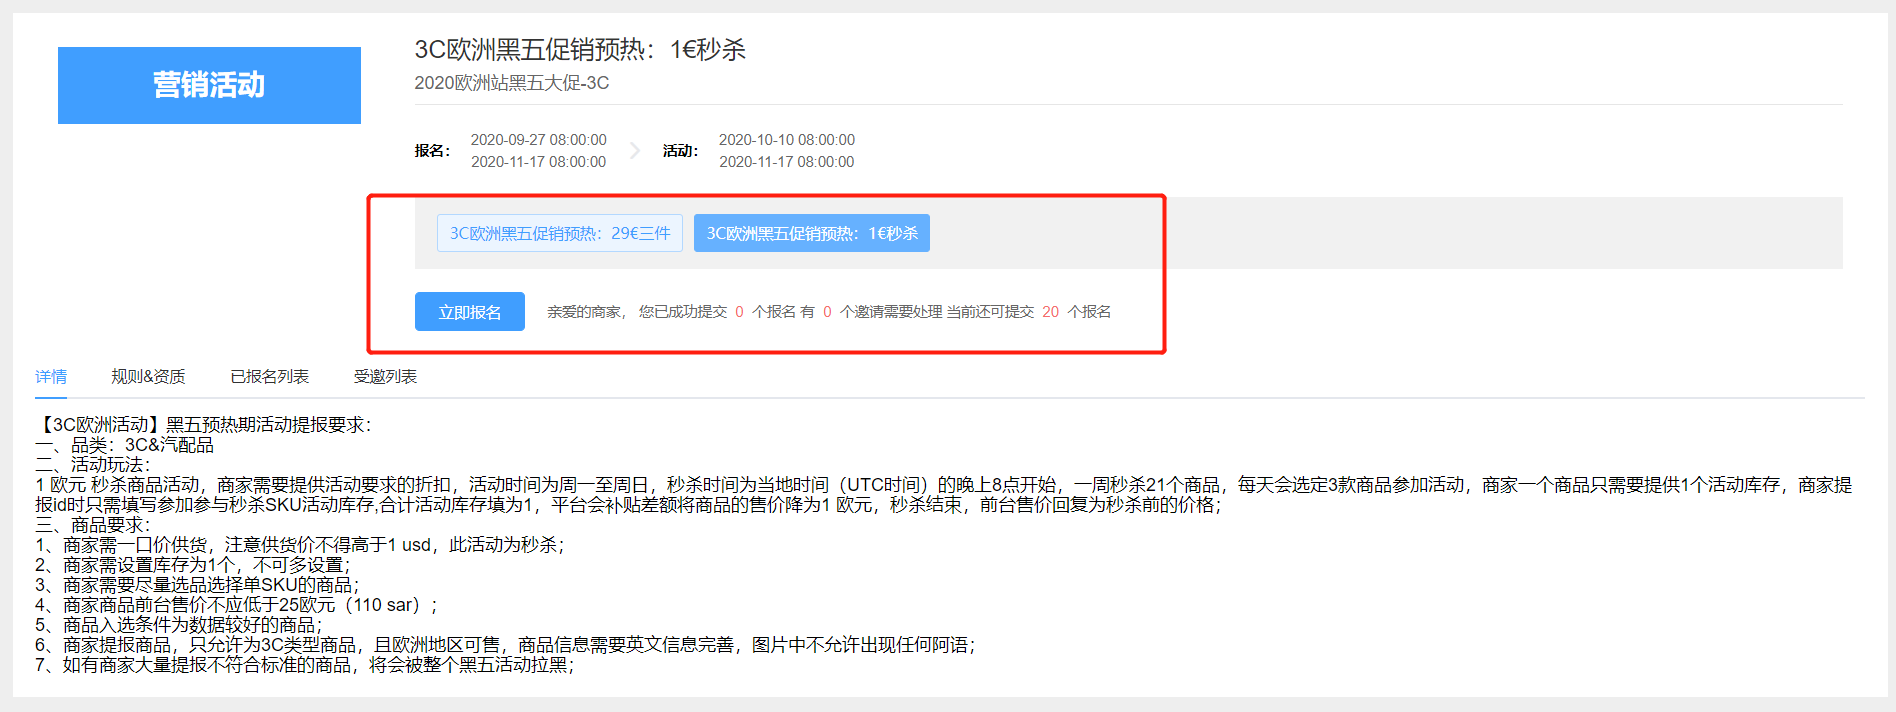Click the 活动 start date 2020-10-10 08:00:00

[787, 140]
